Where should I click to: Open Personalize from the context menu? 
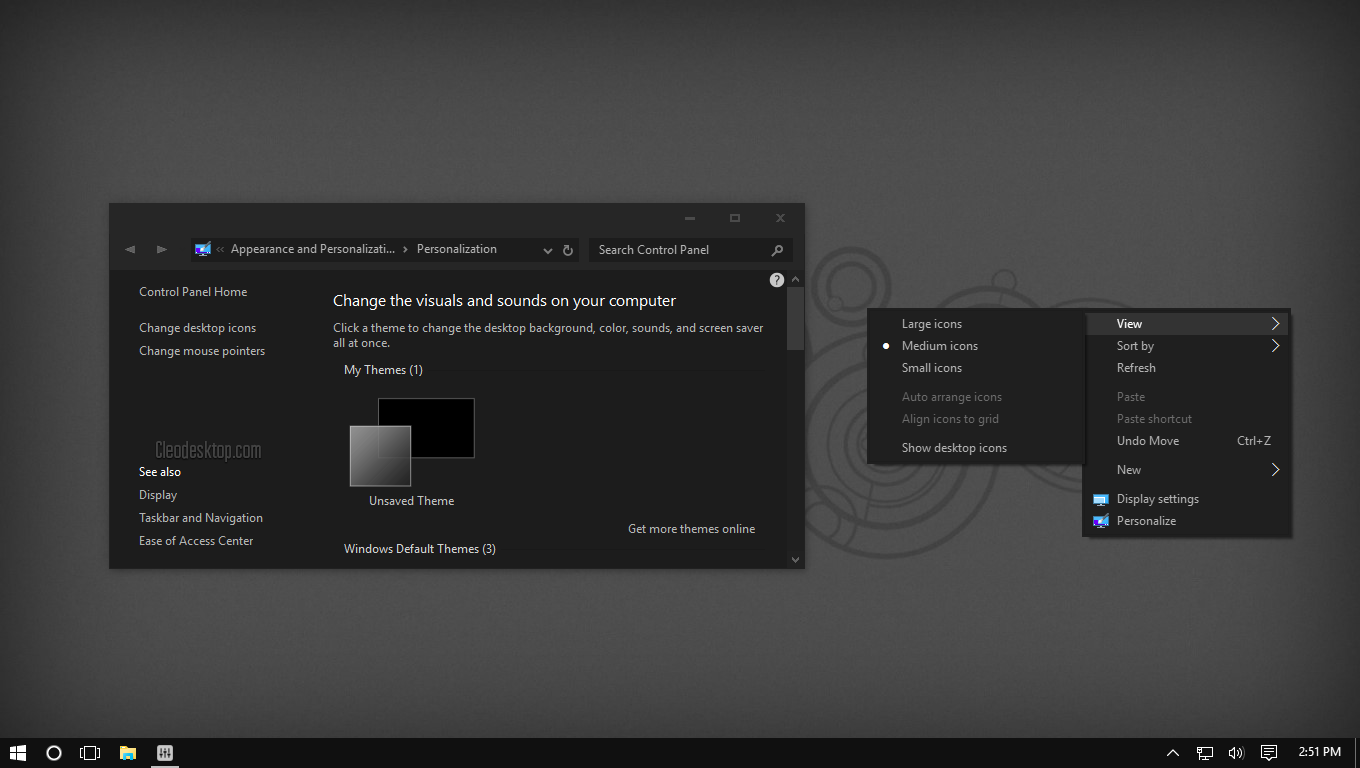pos(1146,521)
